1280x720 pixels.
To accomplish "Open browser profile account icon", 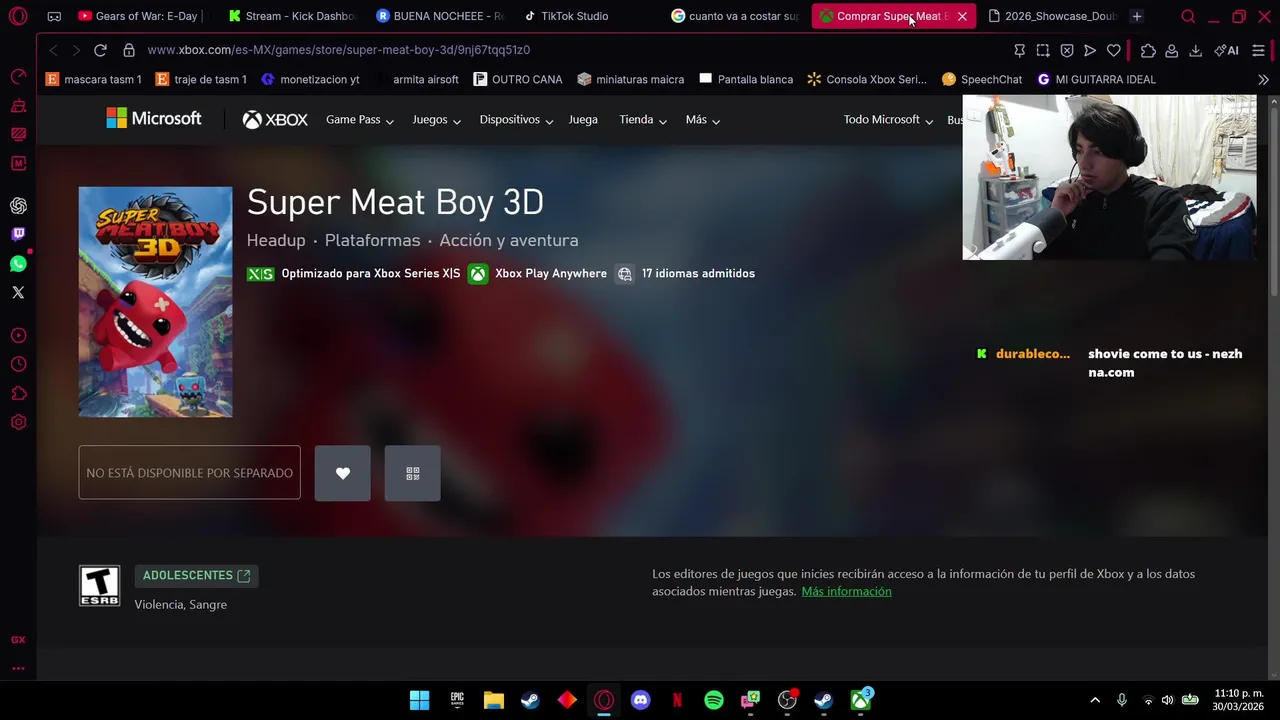I will coord(1172,50).
